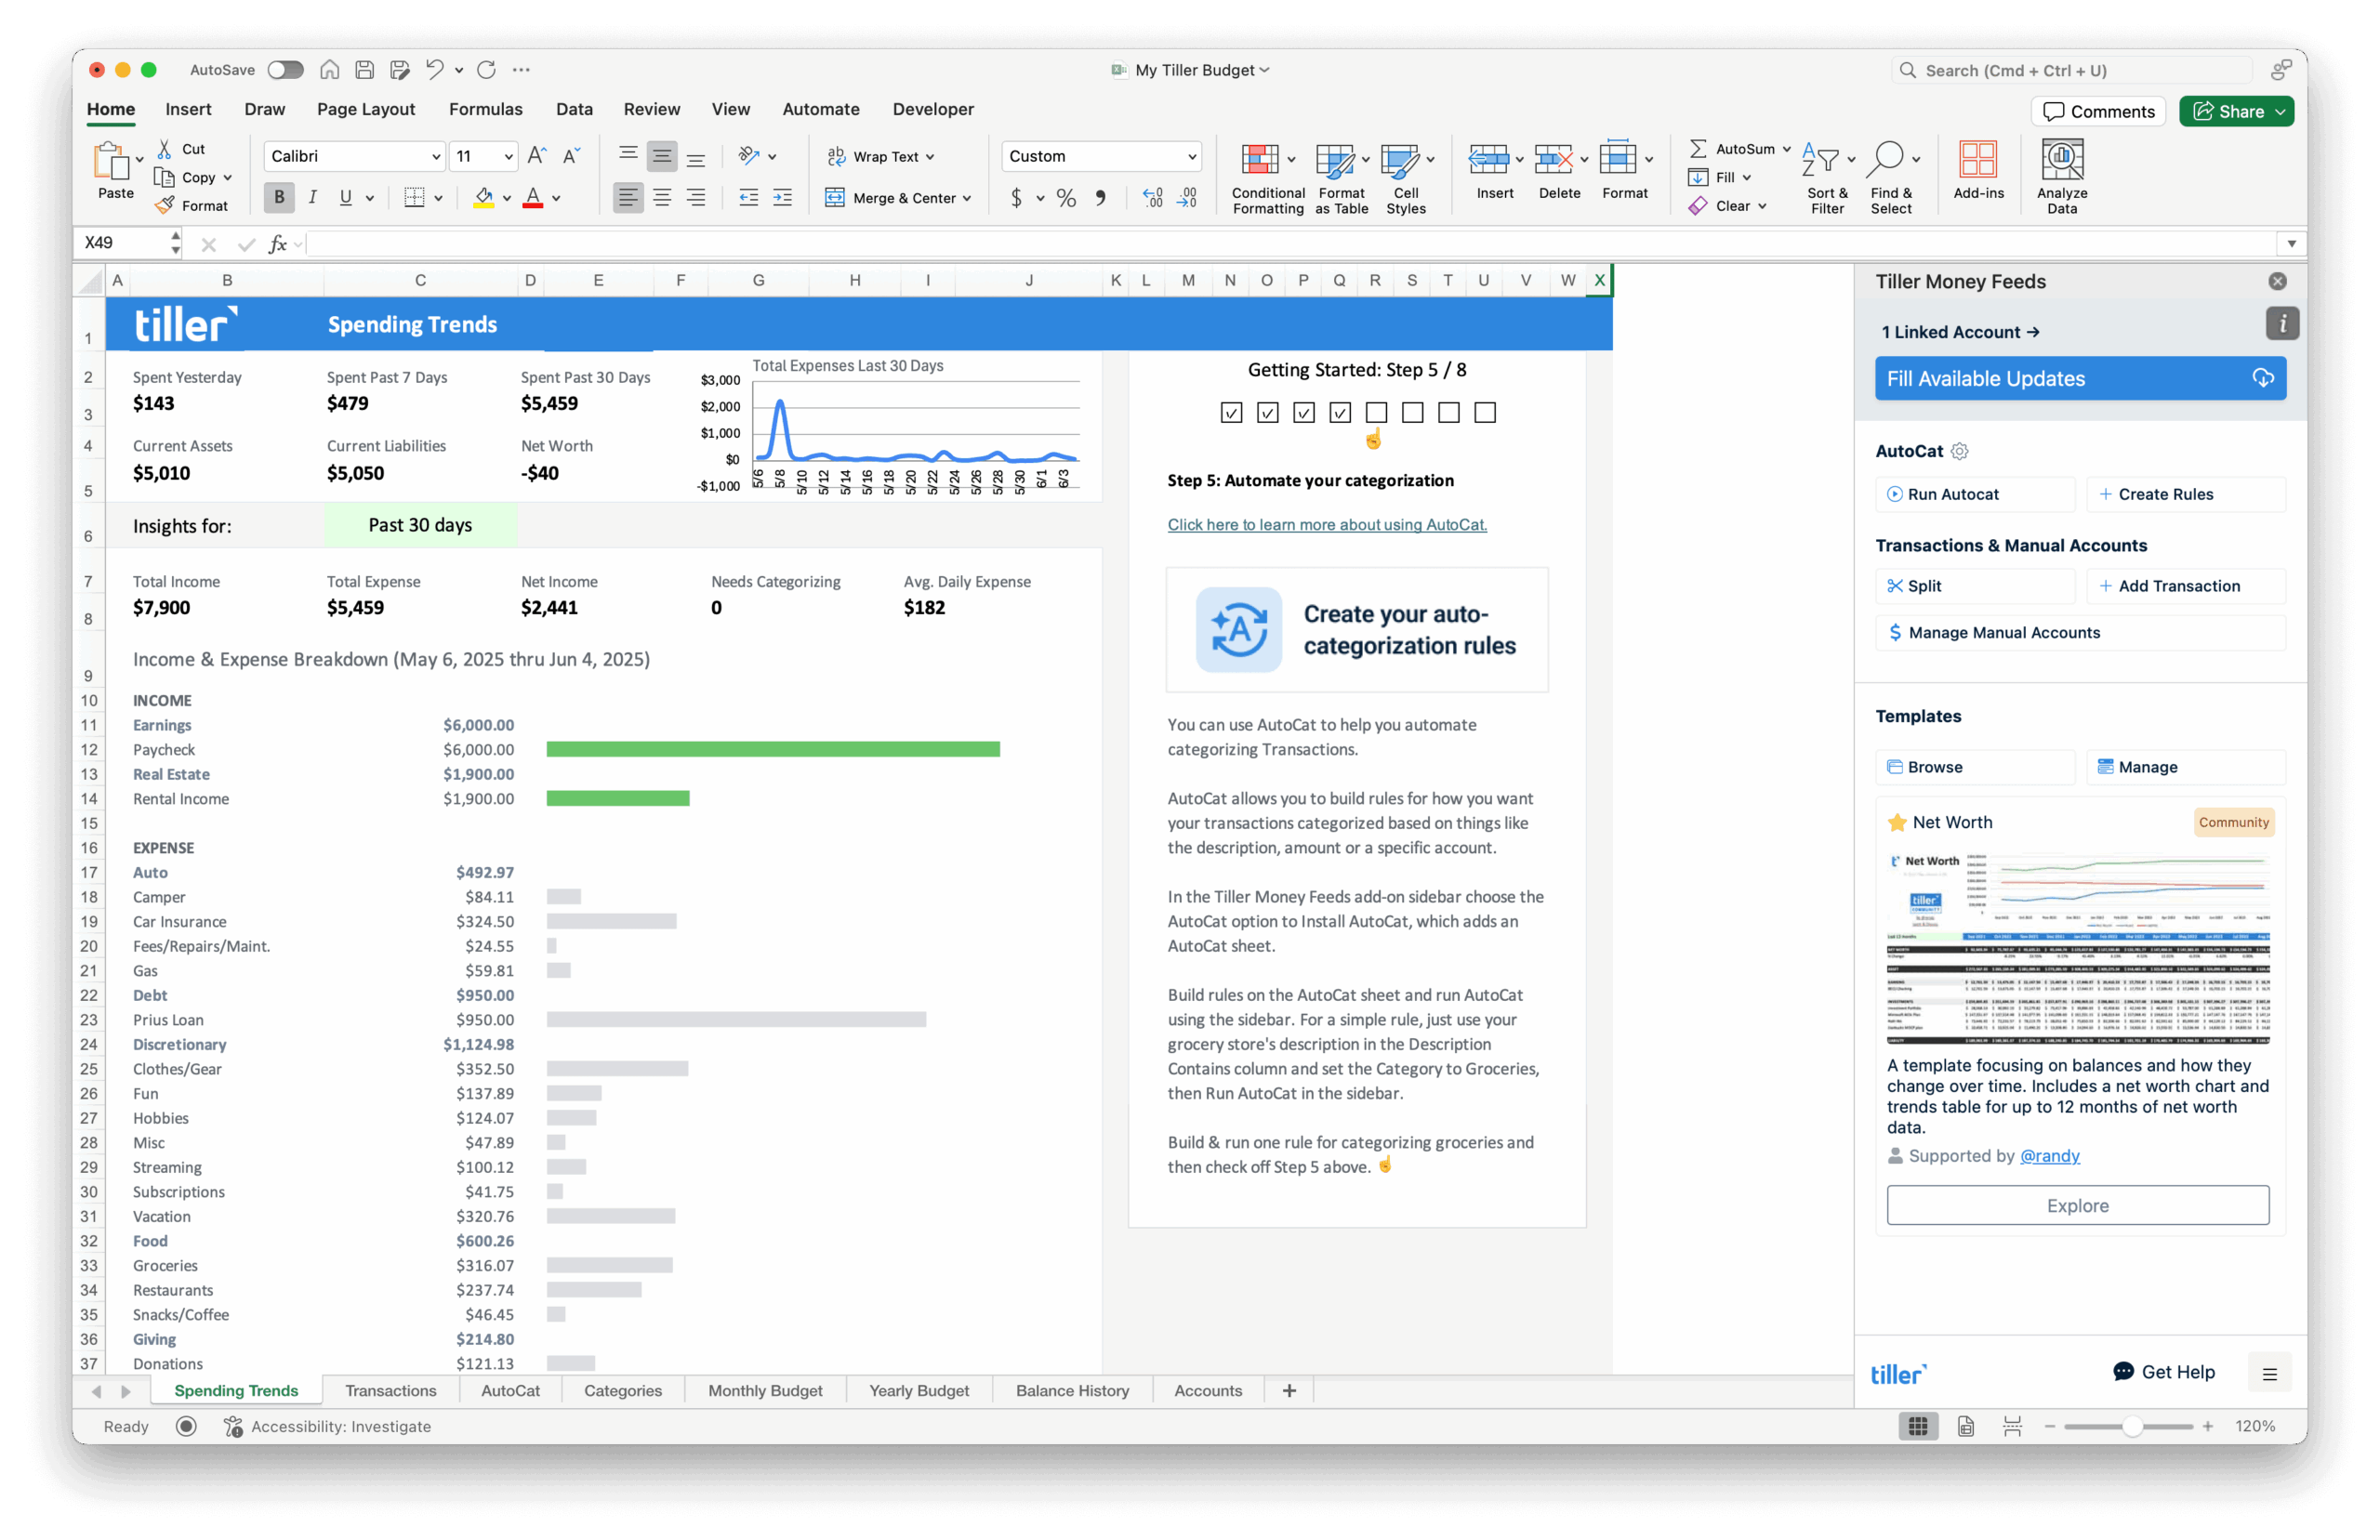The width and height of the screenshot is (2380, 1540).
Task: Click the Fill Available Updates button
Action: (x=2079, y=378)
